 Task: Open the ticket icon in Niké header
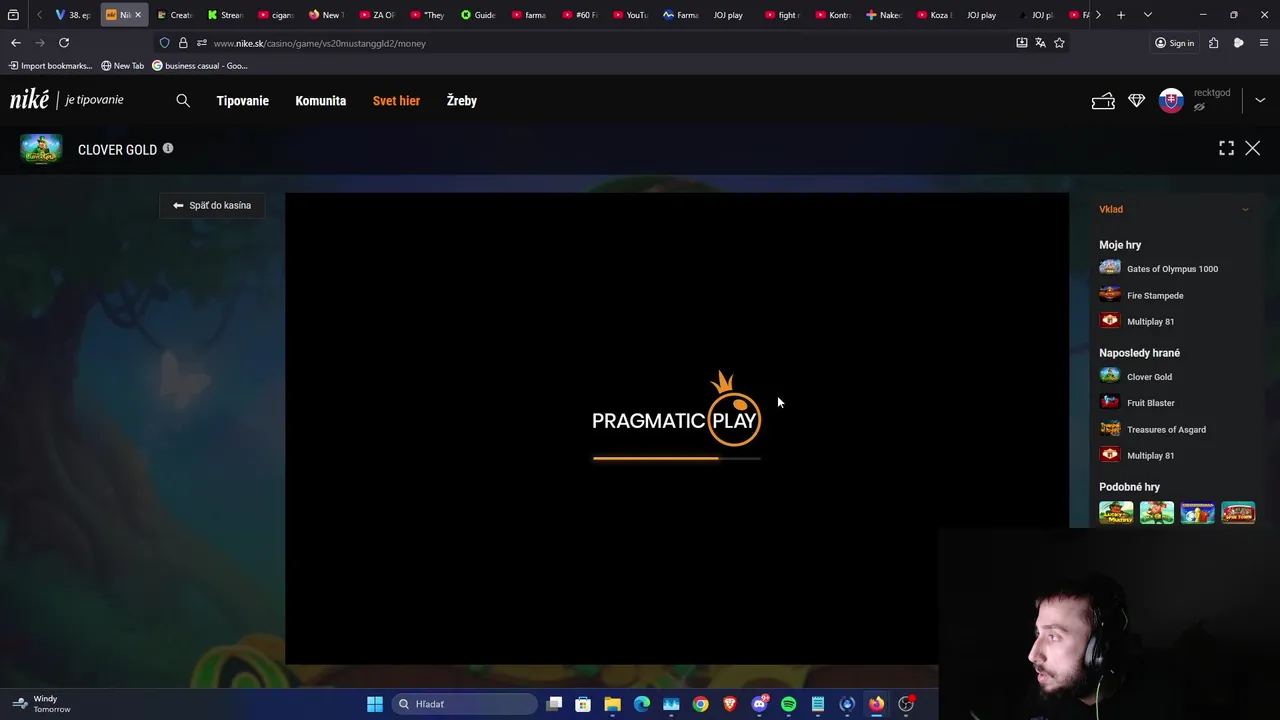(1103, 101)
